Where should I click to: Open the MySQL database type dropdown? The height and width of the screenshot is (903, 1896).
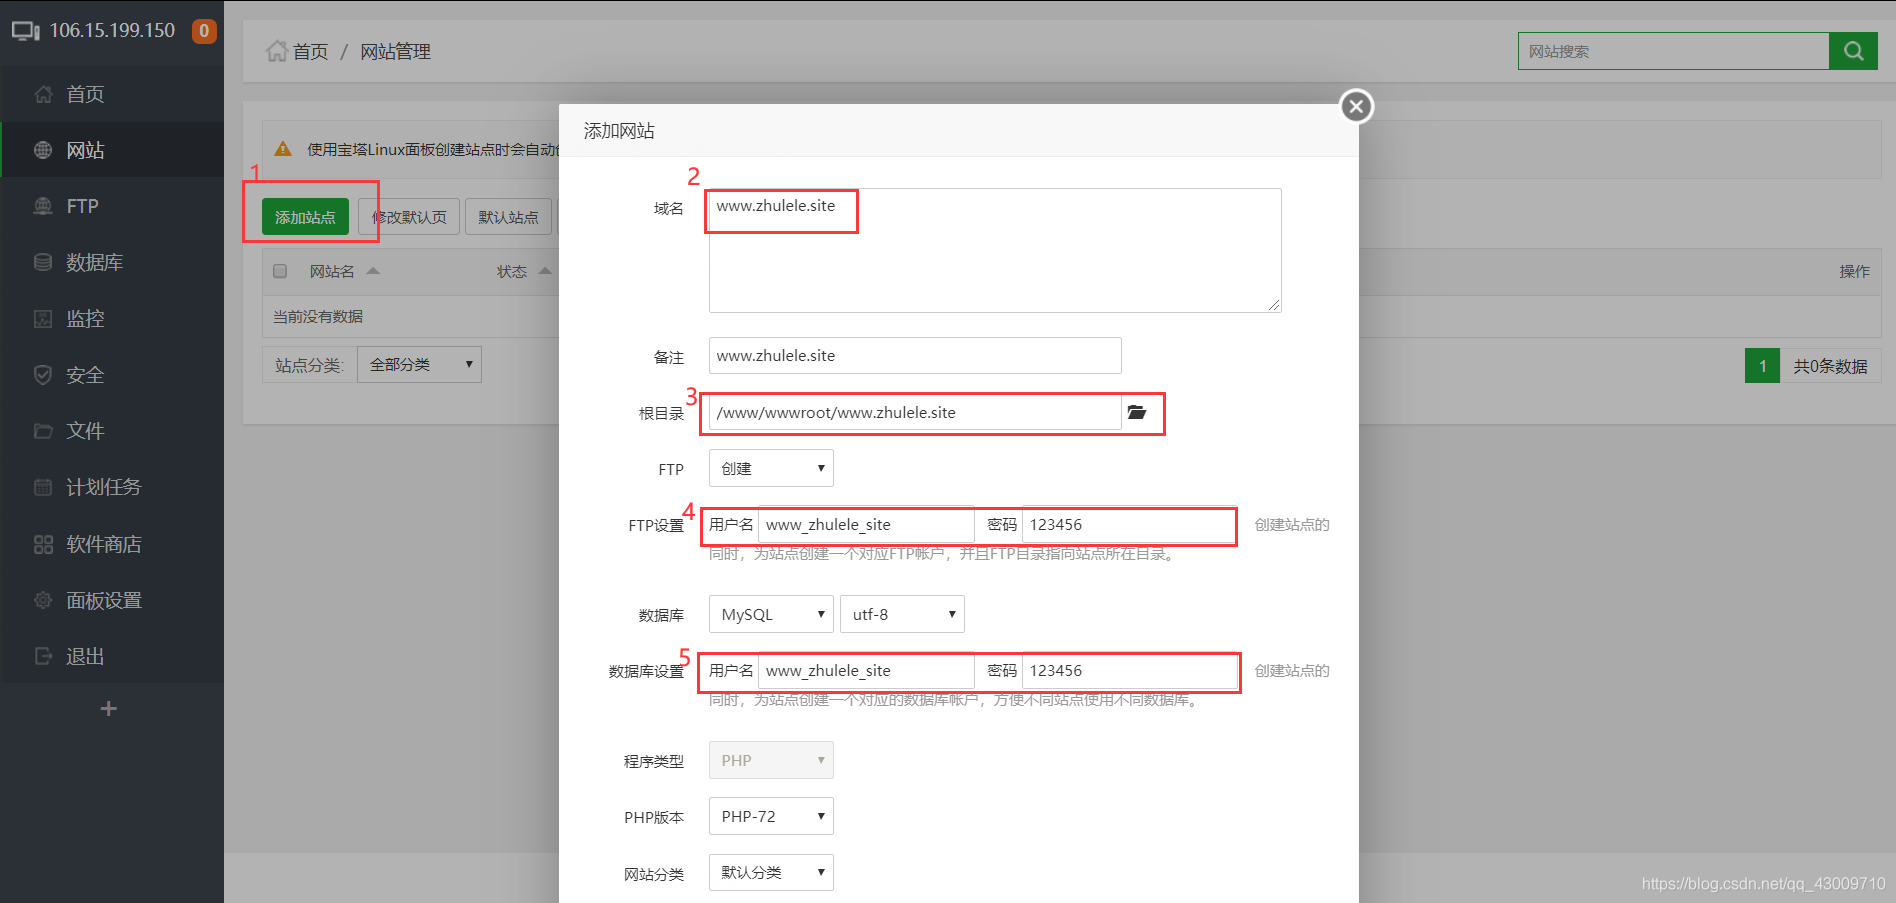(771, 614)
